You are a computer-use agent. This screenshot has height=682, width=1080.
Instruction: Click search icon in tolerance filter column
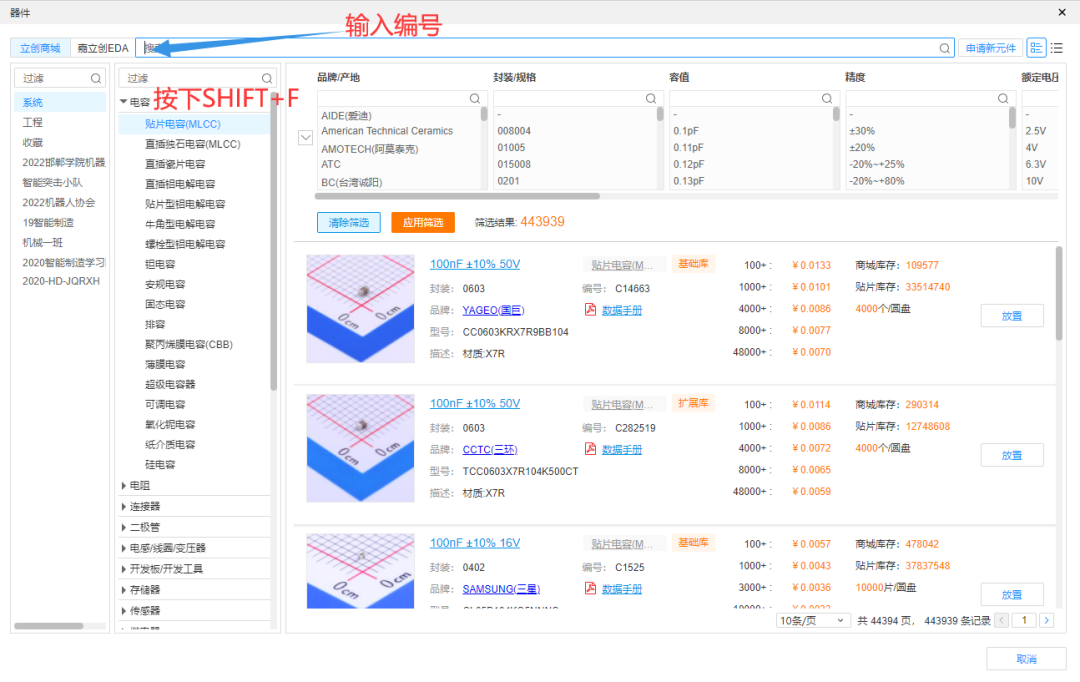pyautogui.click(x=1003, y=99)
